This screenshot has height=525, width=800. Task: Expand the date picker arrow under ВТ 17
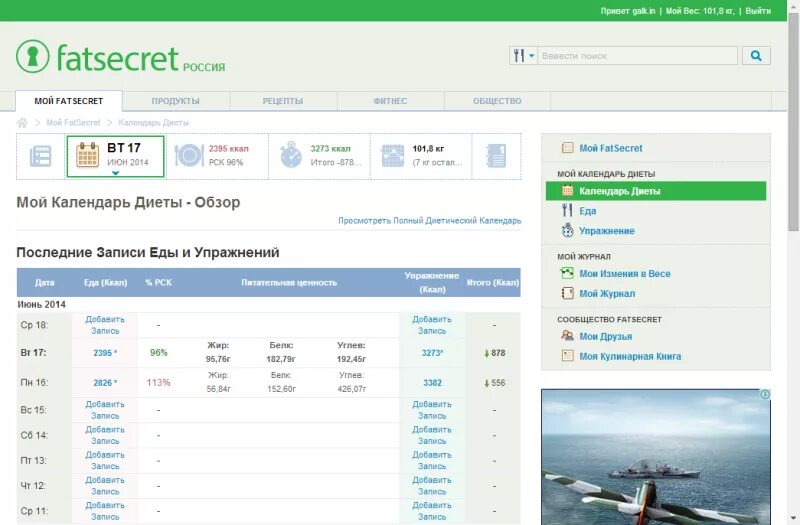pyautogui.click(x=115, y=173)
